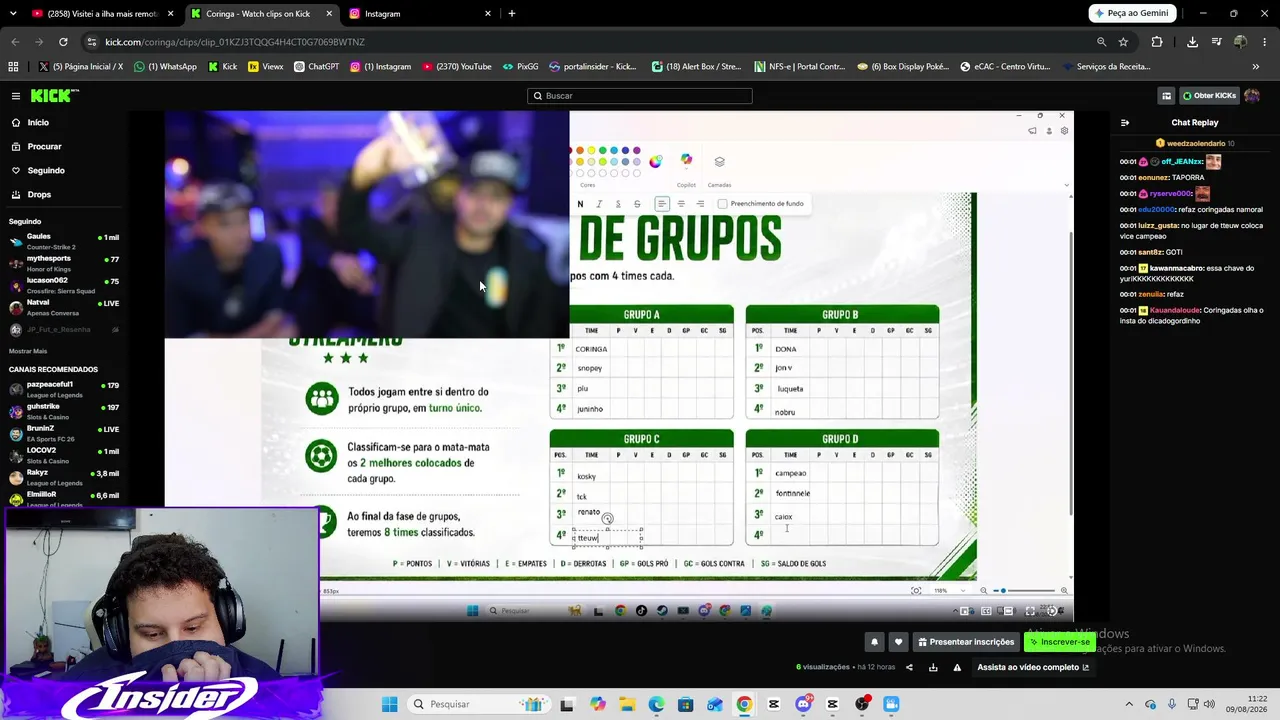Image resolution: width=1280 pixels, height=720 pixels.
Task: Open Chrome extensions puzzle icon
Action: 1157,42
